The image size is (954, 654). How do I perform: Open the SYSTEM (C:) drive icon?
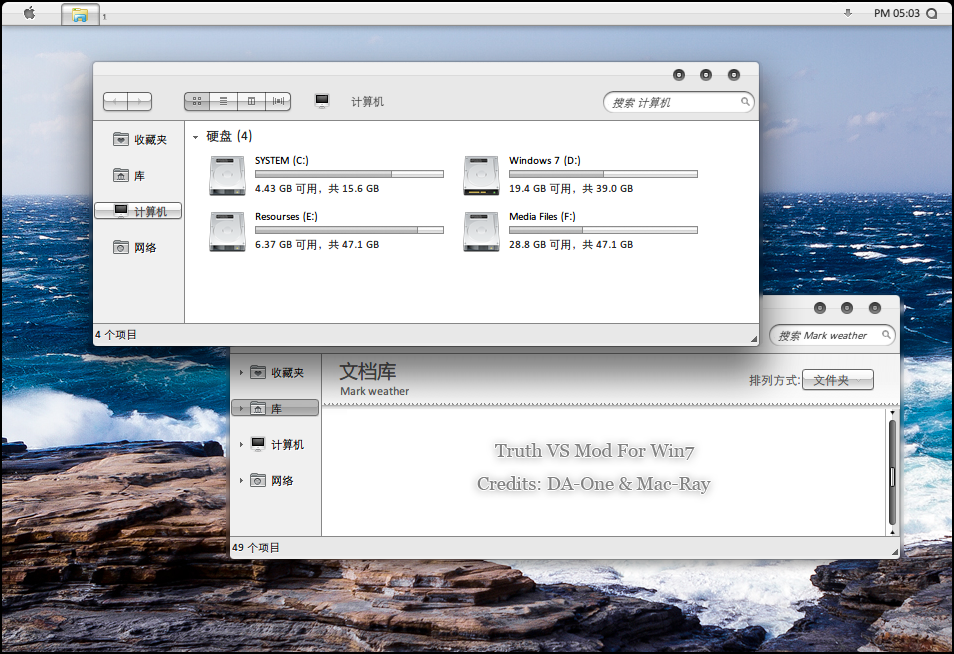(x=227, y=175)
